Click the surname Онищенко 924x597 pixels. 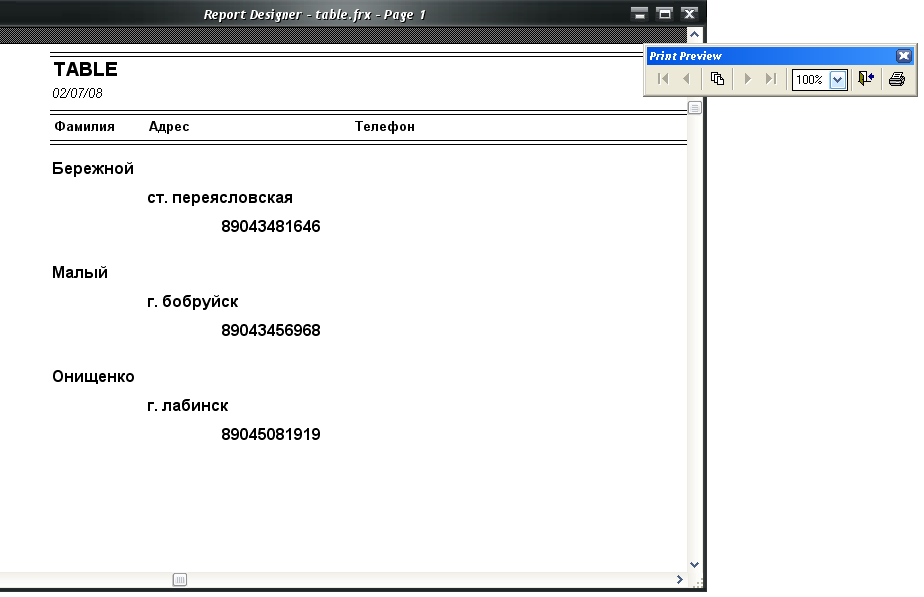tap(93, 377)
